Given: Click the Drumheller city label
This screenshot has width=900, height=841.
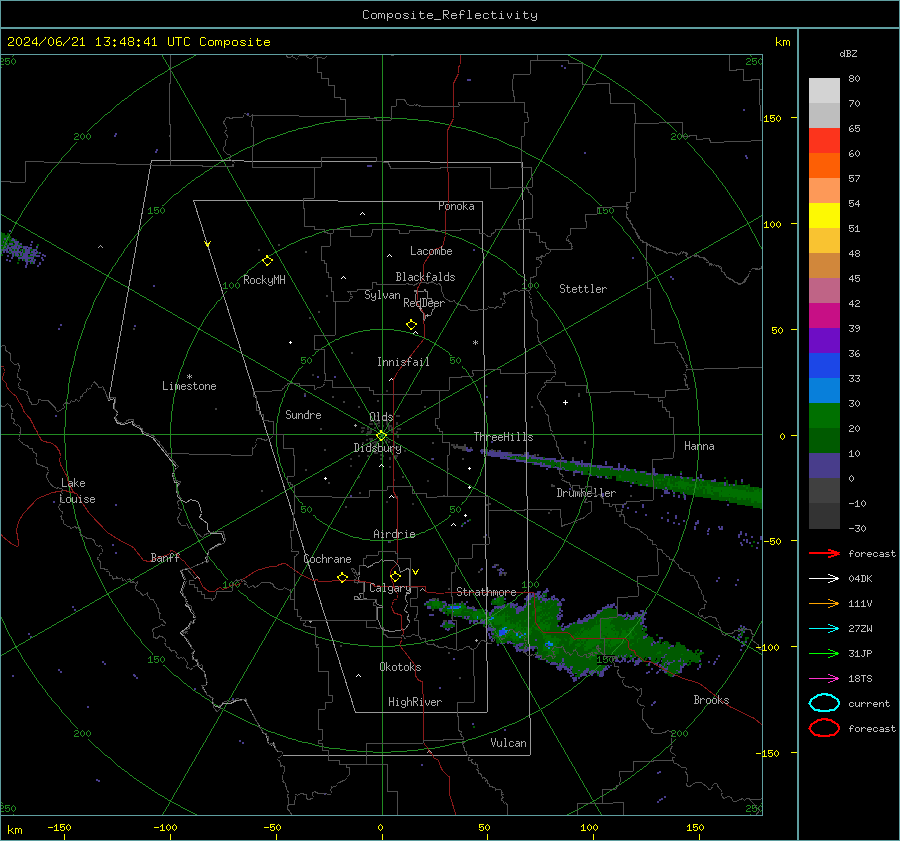Looking at the screenshot, I should click(x=586, y=493).
